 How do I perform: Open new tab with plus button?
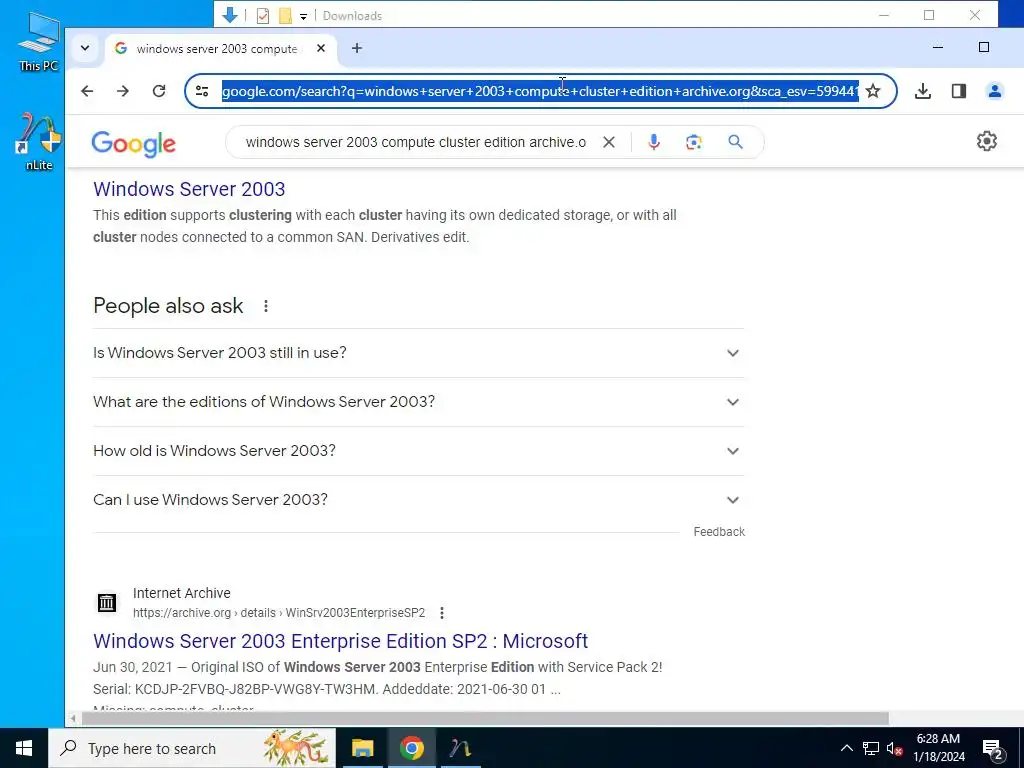tap(357, 48)
